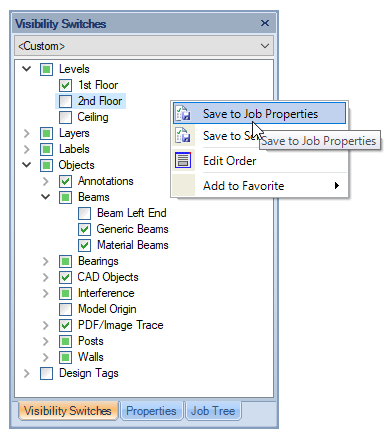
Task: Toggle the Objects checkbox
Action: click(46, 165)
